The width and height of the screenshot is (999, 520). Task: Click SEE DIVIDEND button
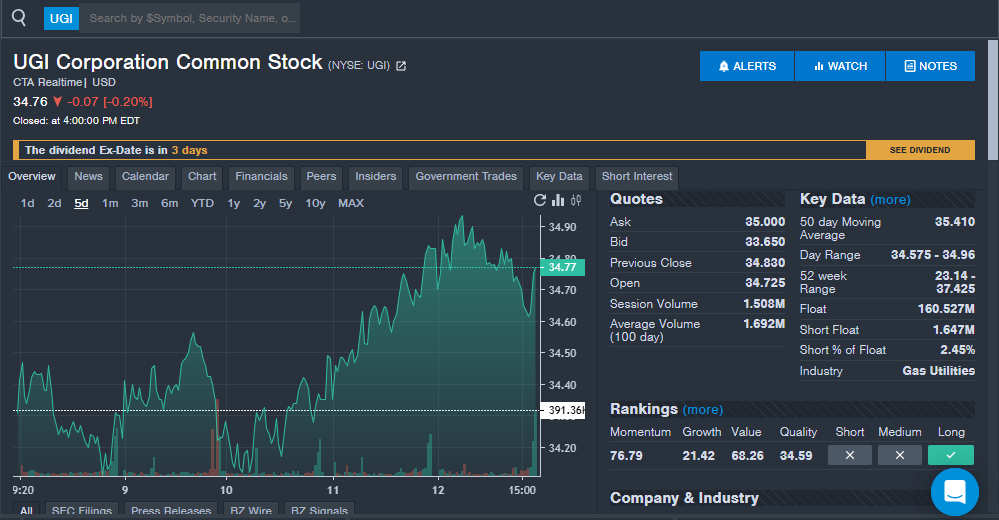[x=920, y=150]
